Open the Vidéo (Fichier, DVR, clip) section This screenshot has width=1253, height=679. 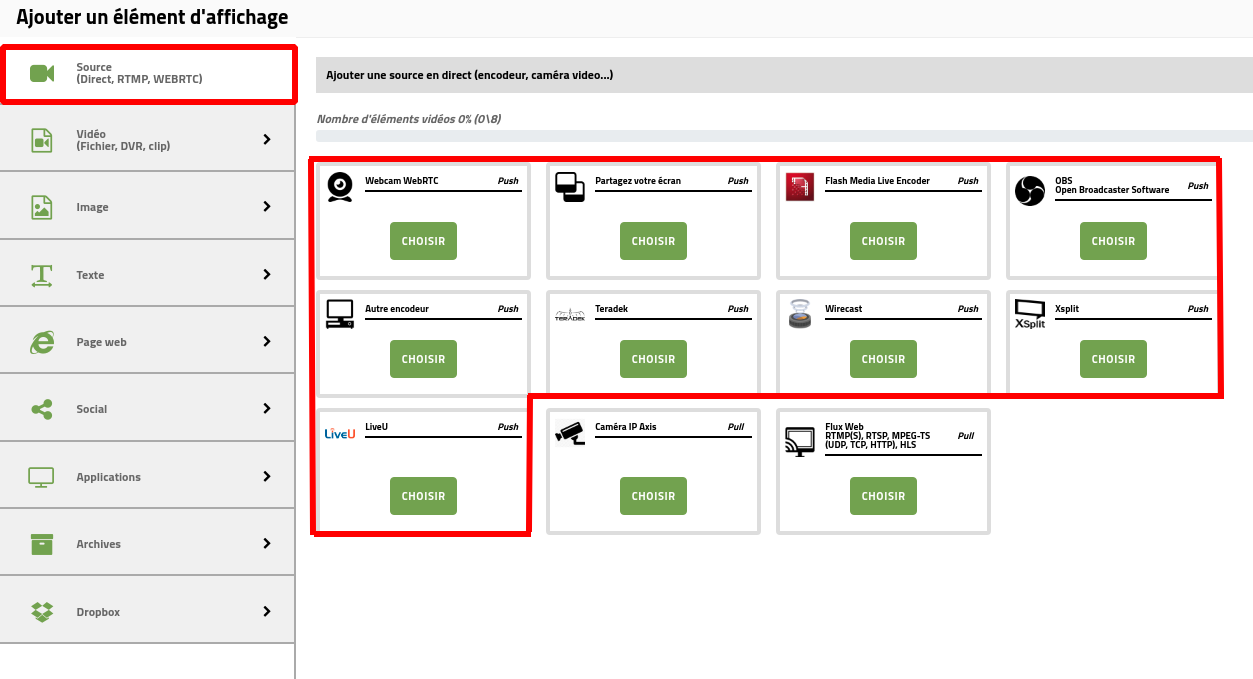(147, 140)
